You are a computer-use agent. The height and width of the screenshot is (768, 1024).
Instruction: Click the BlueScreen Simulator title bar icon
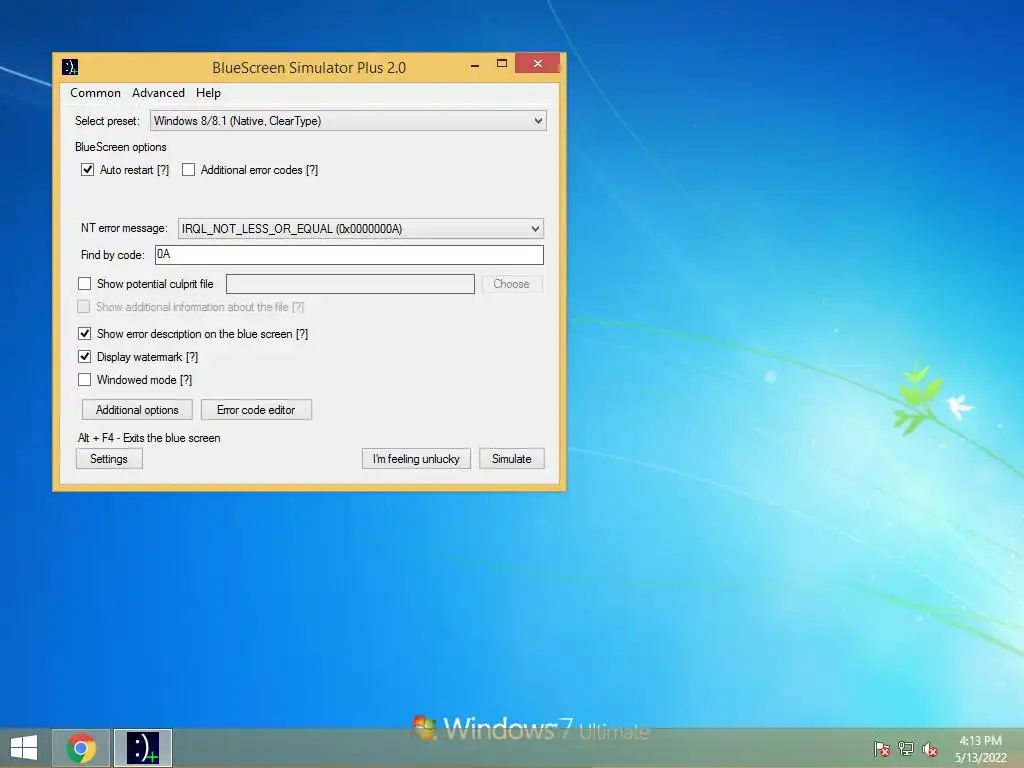point(70,67)
